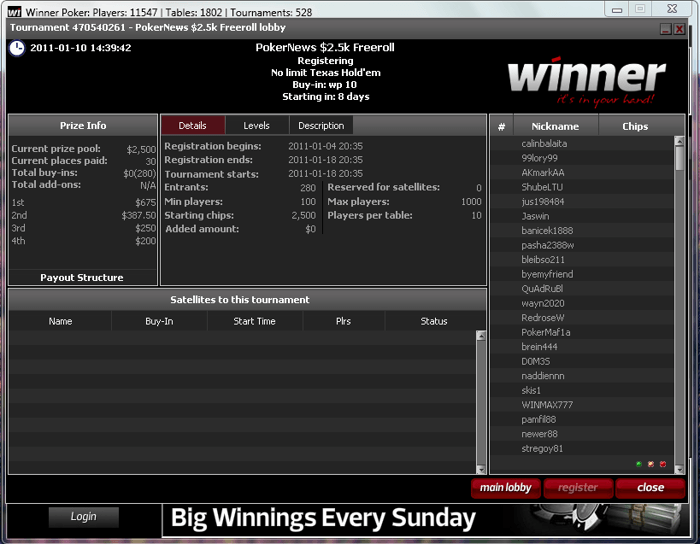This screenshot has height=544, width=700.
Task: Select player byemyfriend
Action: click(582, 274)
